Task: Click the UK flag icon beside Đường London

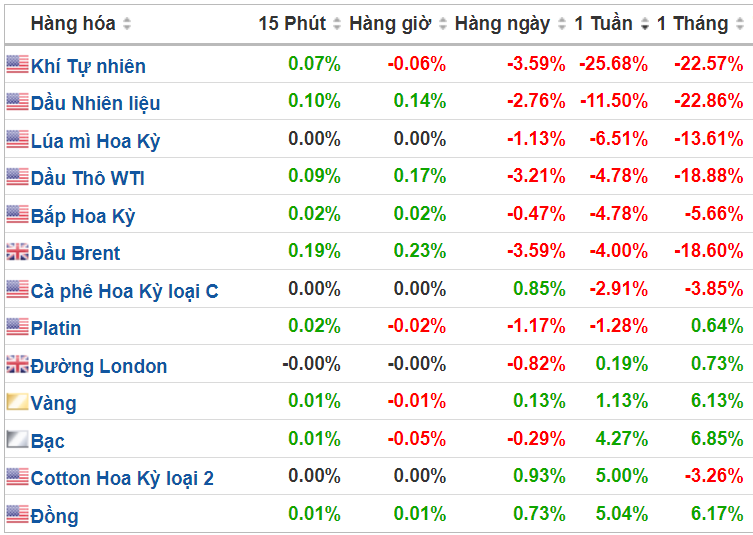Action: tap(17, 364)
